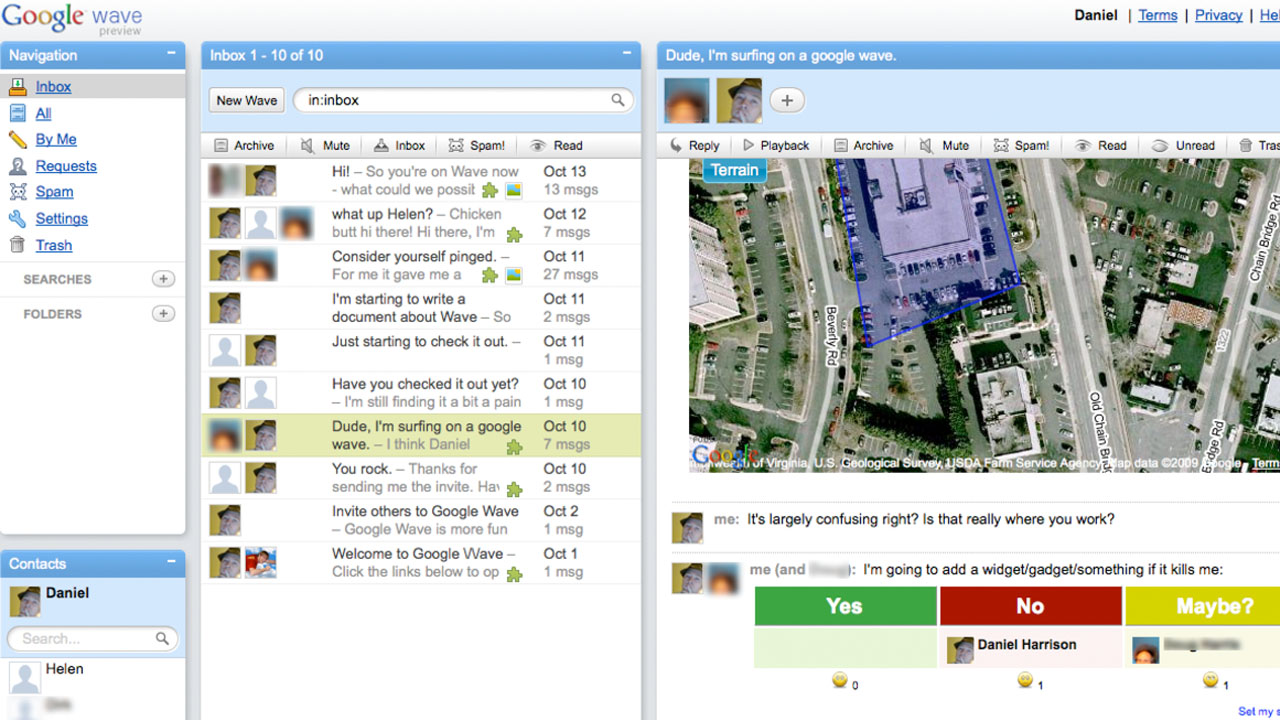Mark as Spam in inbox toolbar
This screenshot has width=1280, height=720.
click(476, 145)
